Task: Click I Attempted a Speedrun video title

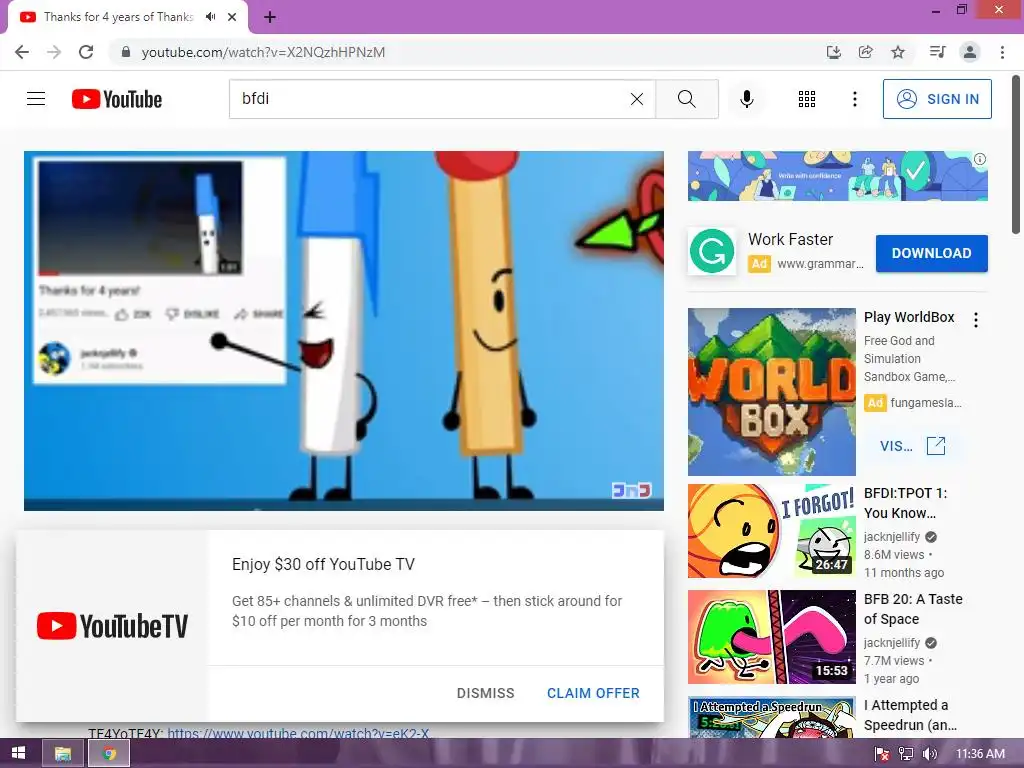Action: [x=910, y=715]
